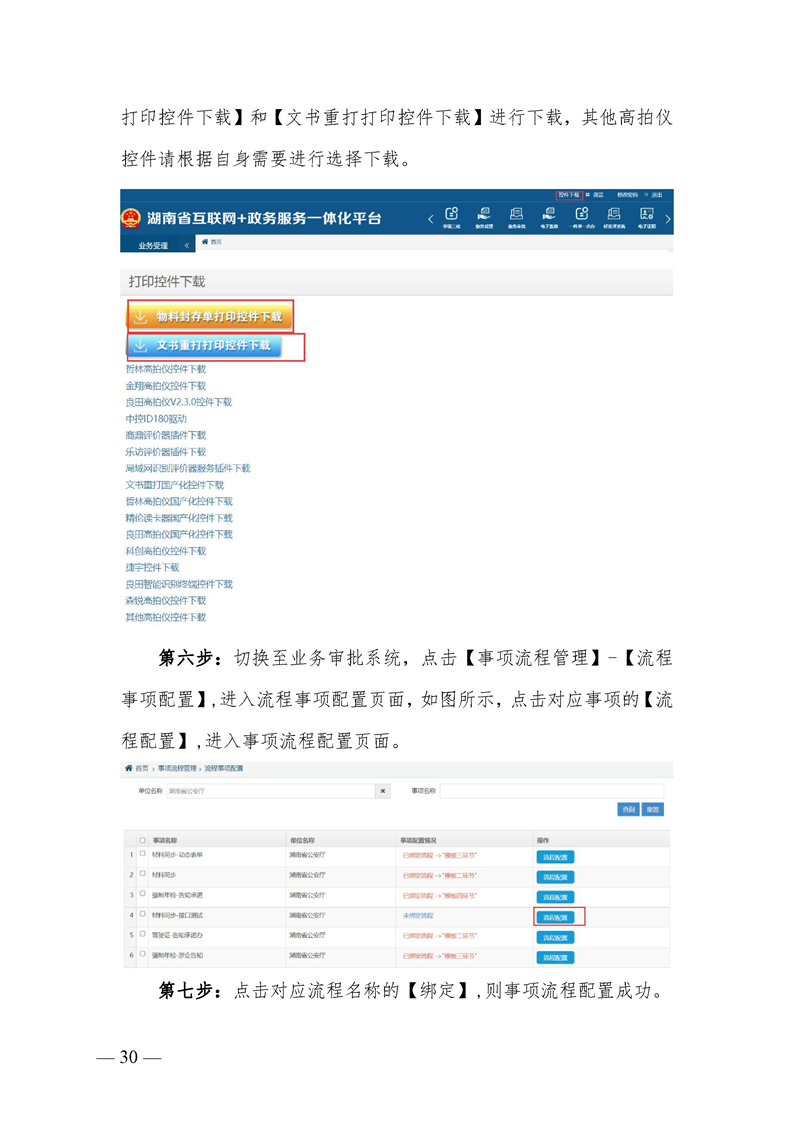Click the home icon in the 首页 tab
The image size is (793, 1122).
pos(205,242)
